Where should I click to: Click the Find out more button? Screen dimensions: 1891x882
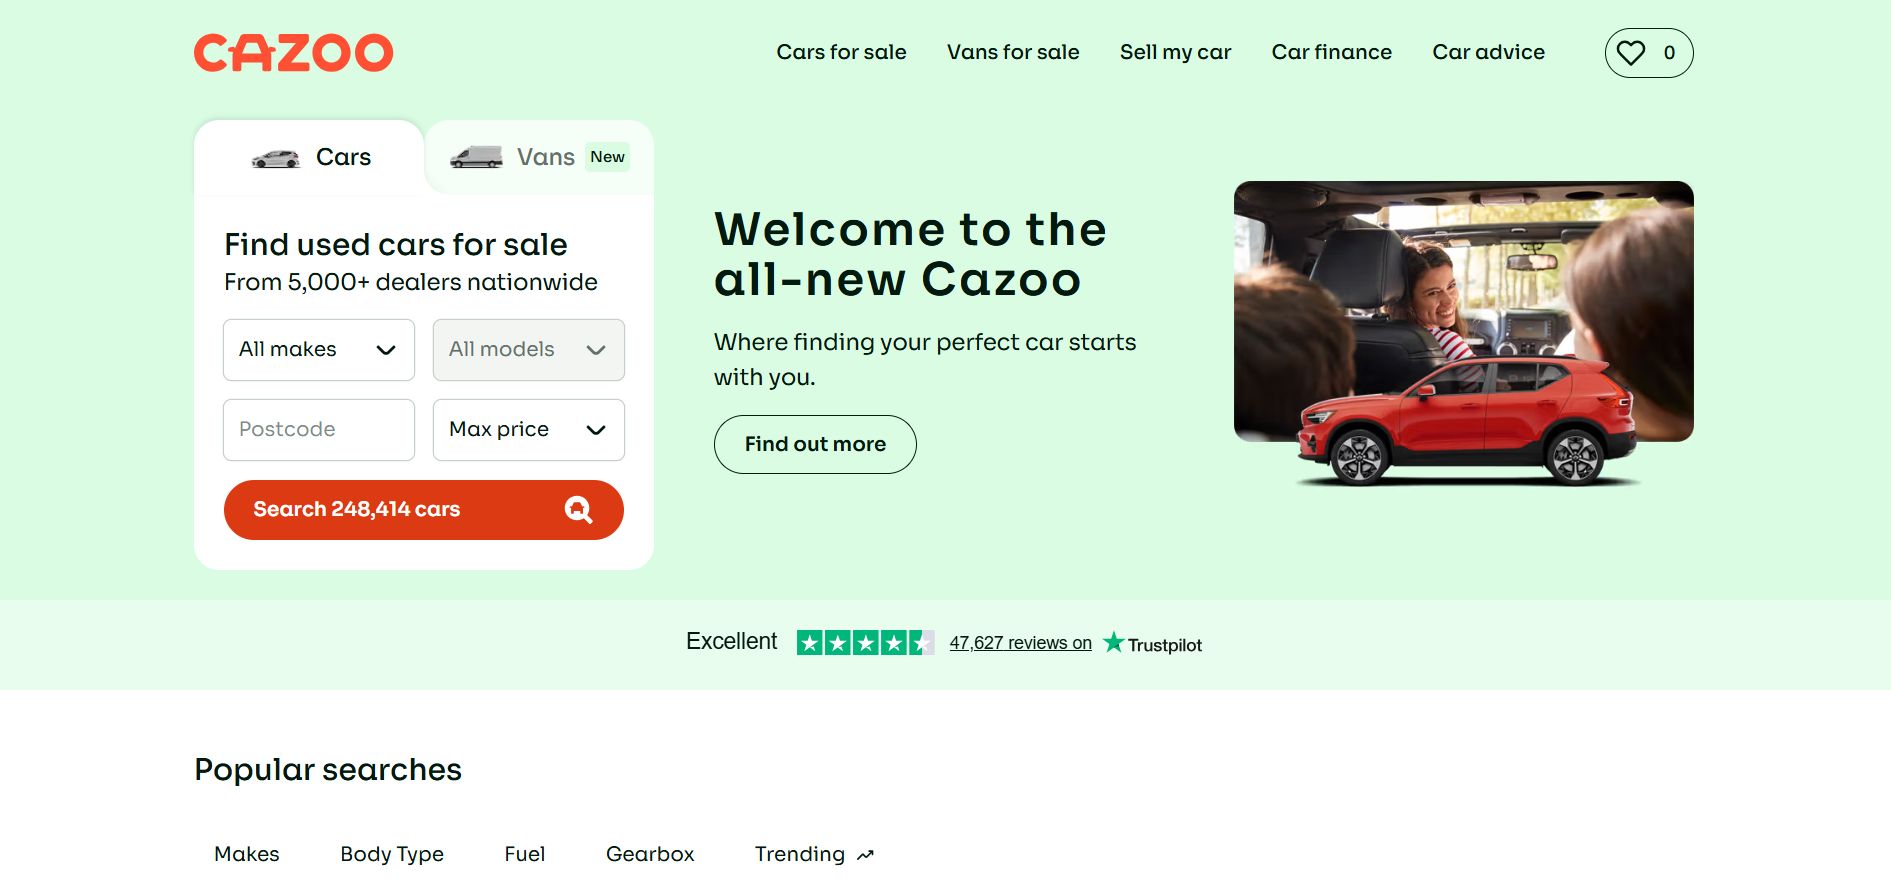pyautogui.click(x=815, y=444)
